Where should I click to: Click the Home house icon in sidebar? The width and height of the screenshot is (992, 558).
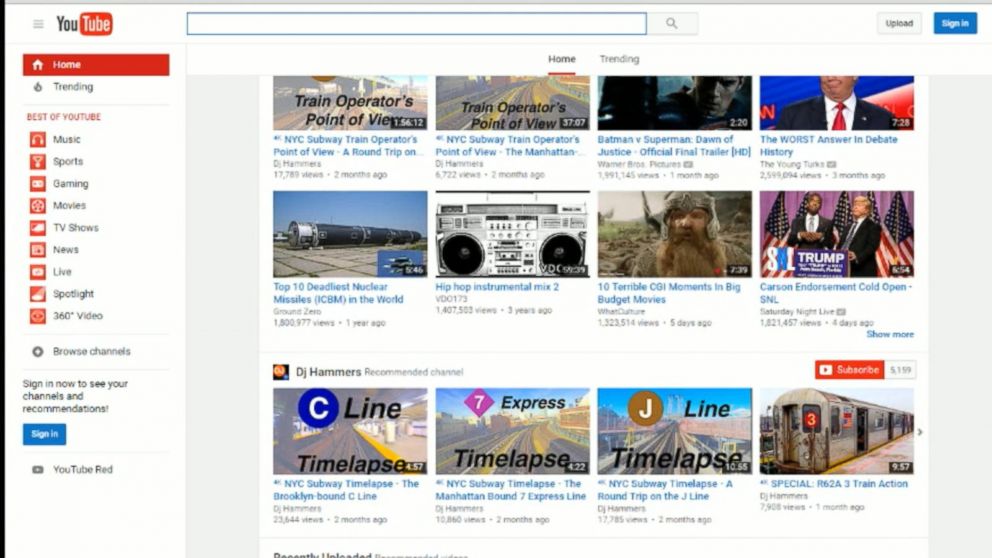point(38,65)
